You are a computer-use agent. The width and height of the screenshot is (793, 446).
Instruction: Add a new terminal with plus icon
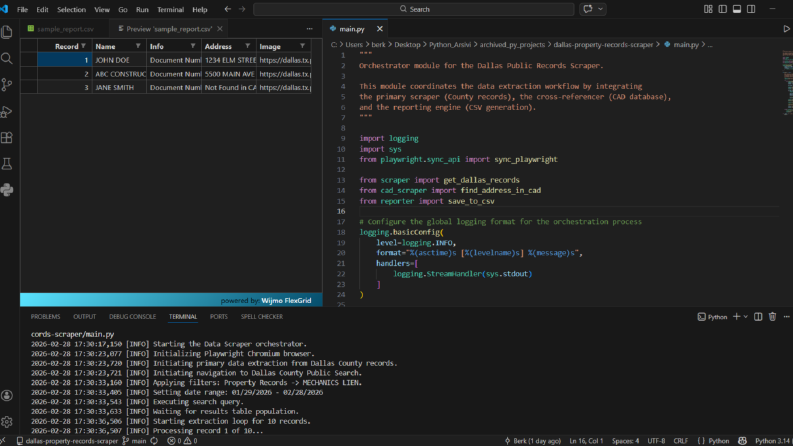tap(736, 317)
